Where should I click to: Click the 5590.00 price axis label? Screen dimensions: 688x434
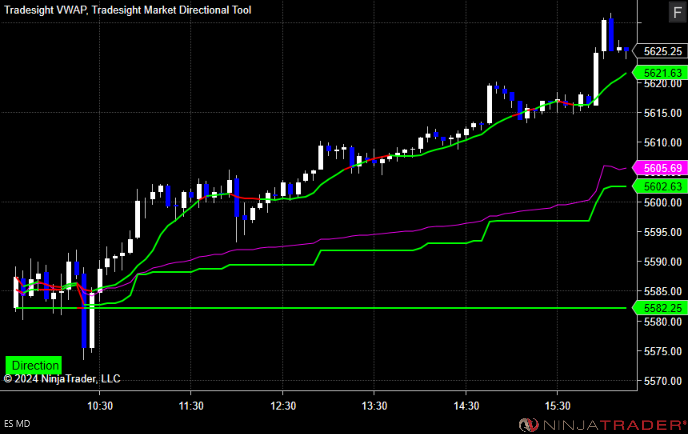coord(663,262)
